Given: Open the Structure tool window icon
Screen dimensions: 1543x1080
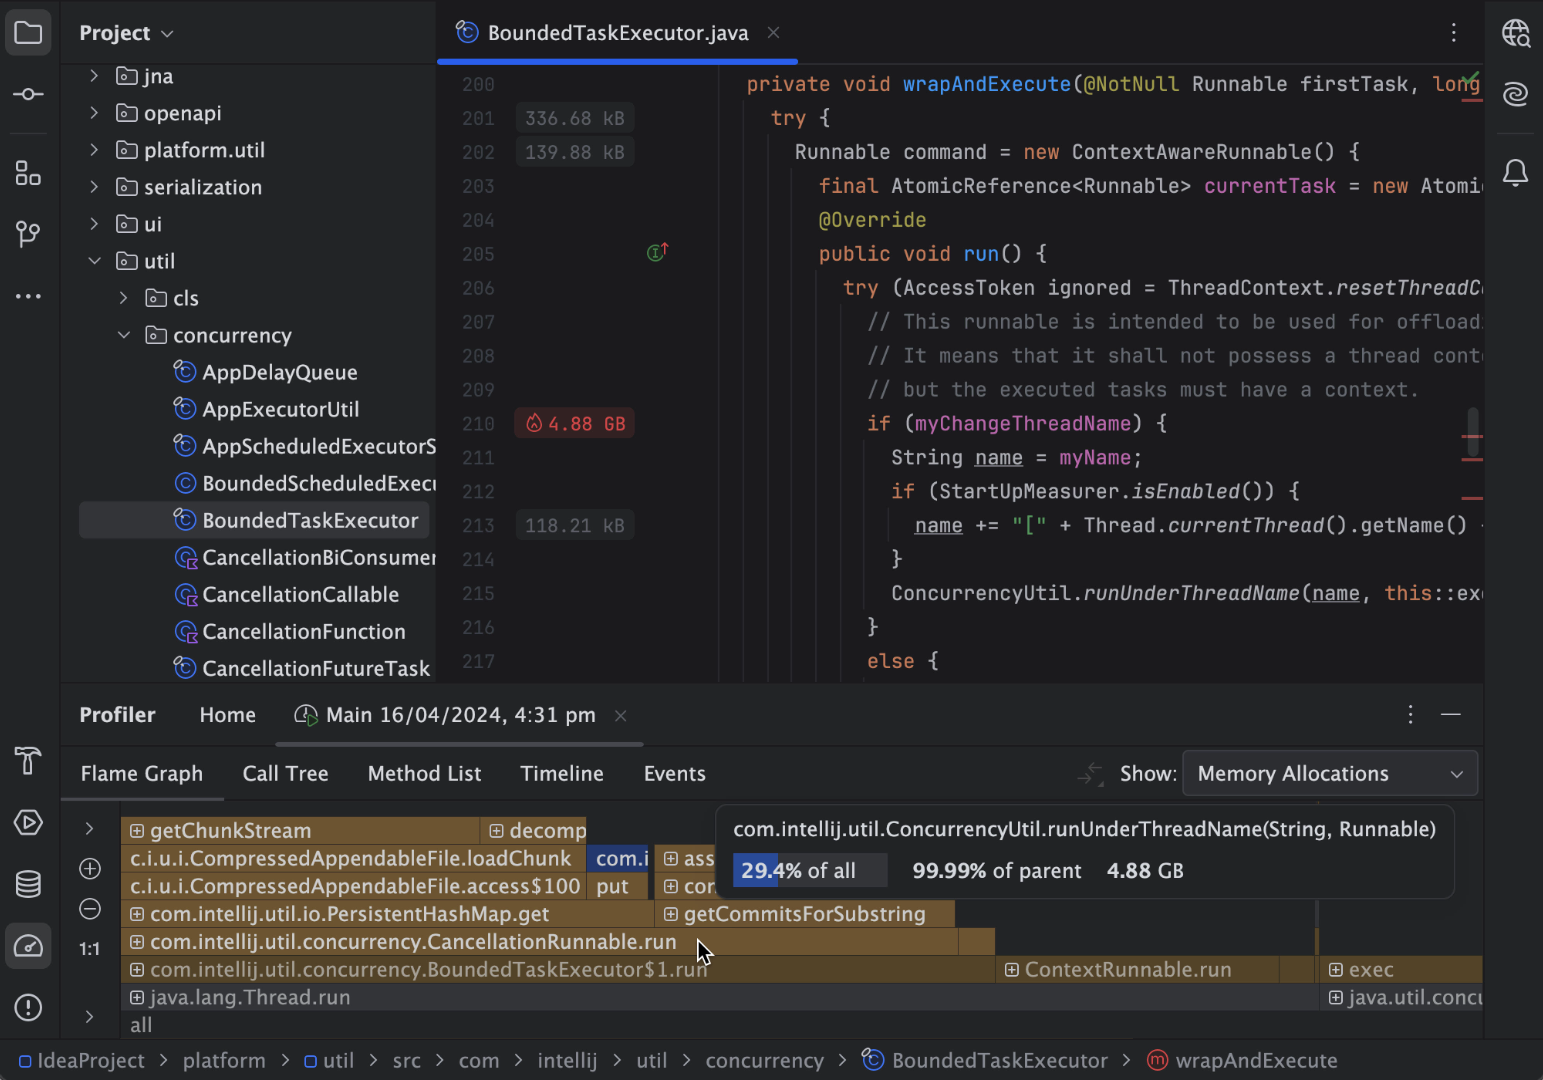Looking at the screenshot, I should (x=28, y=173).
